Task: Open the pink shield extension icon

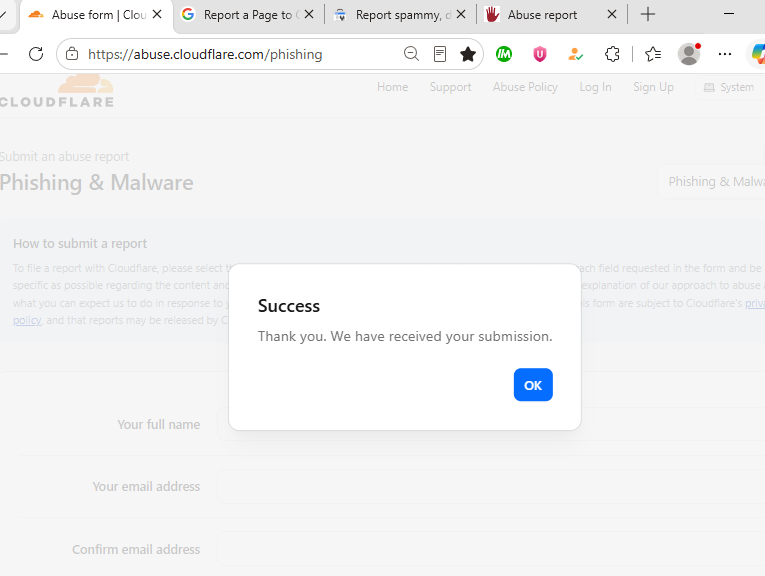Action: 540,54
